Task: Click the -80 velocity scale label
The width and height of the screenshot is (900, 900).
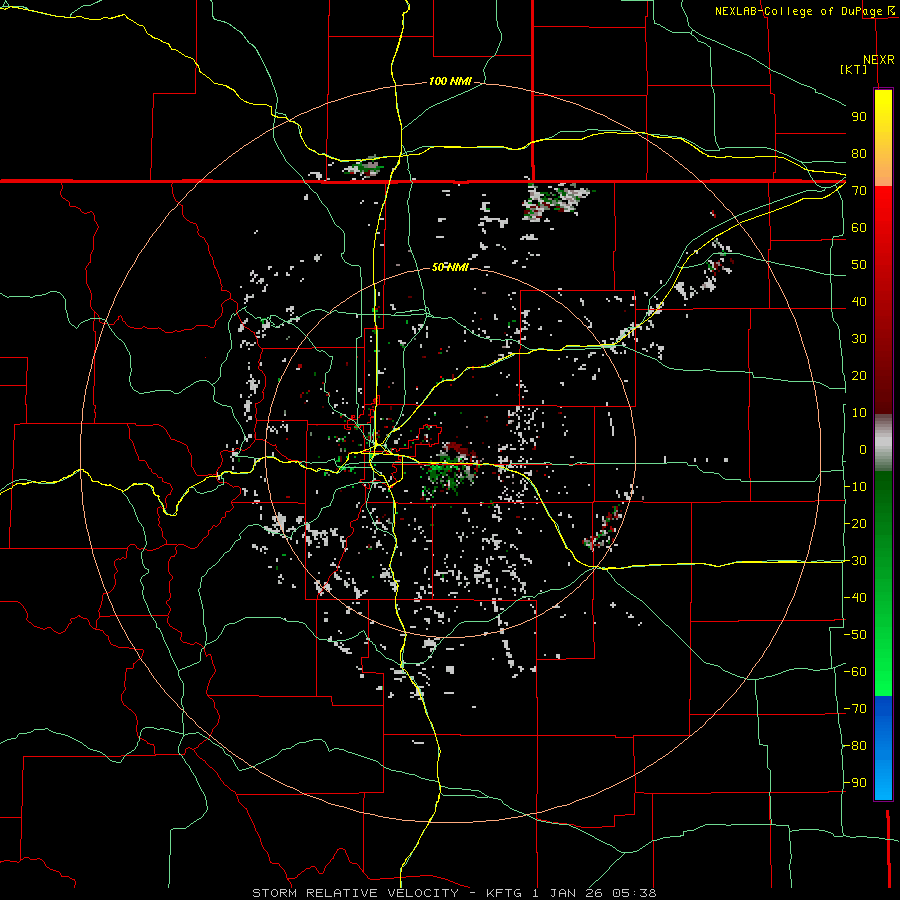Action: 855,746
